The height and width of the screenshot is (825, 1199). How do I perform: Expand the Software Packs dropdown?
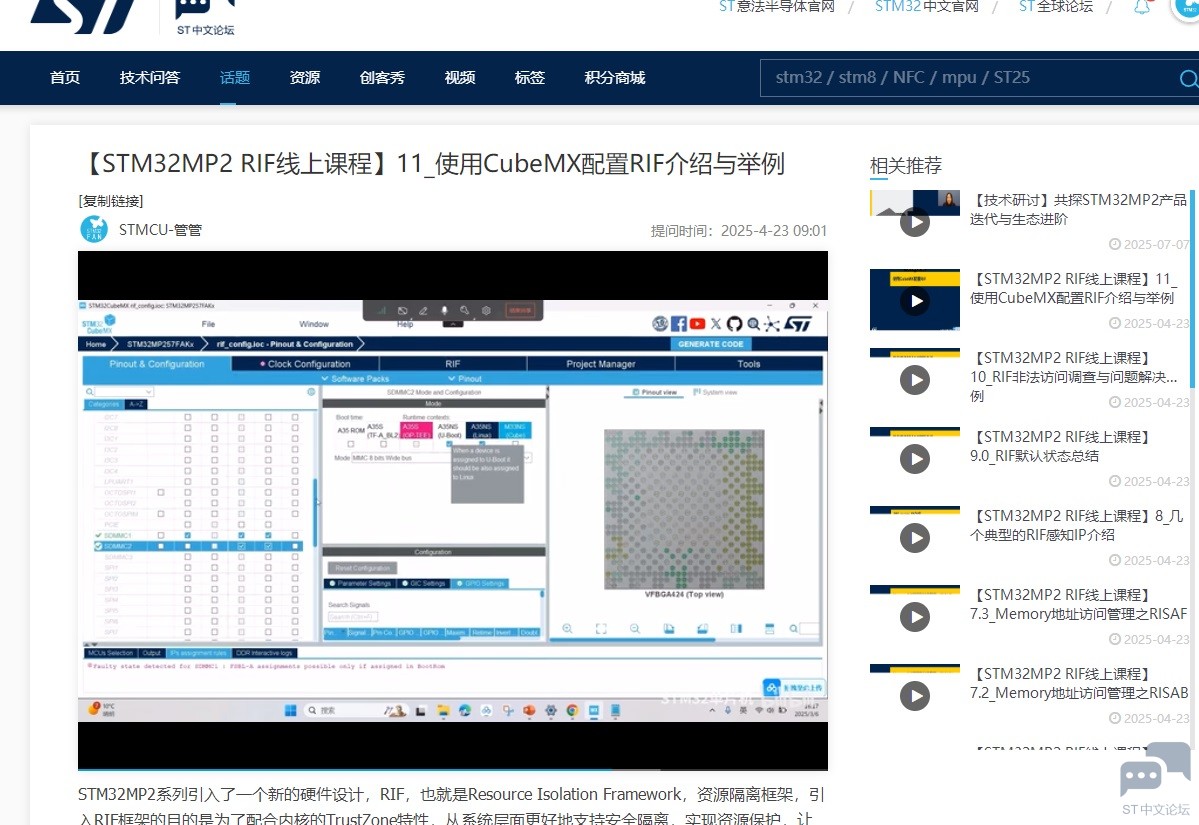[x=355, y=378]
